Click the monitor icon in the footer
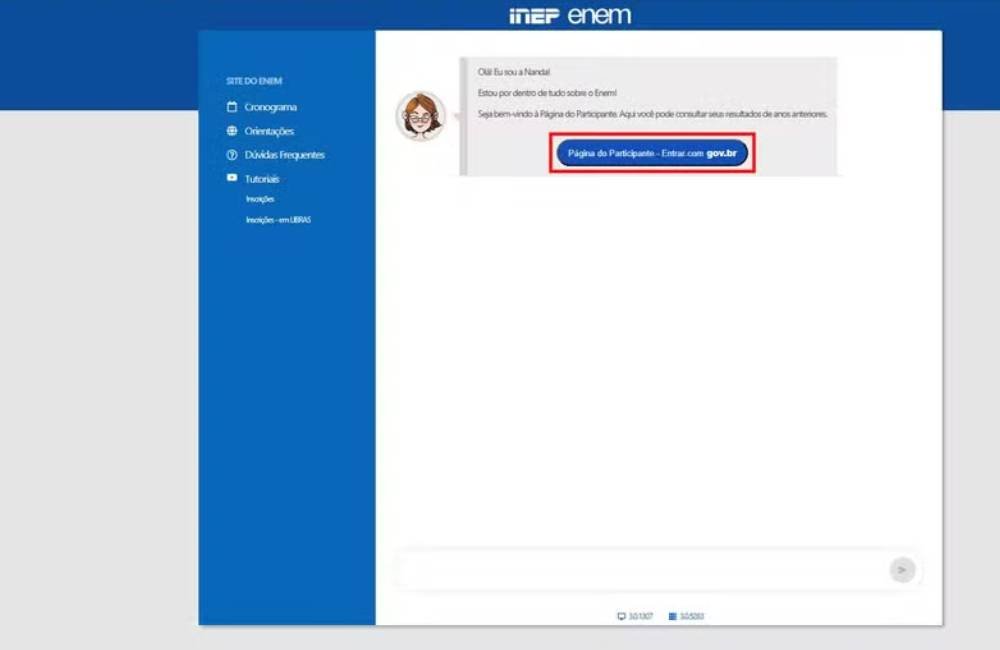This screenshot has height=650, width=1000. pyautogui.click(x=621, y=617)
